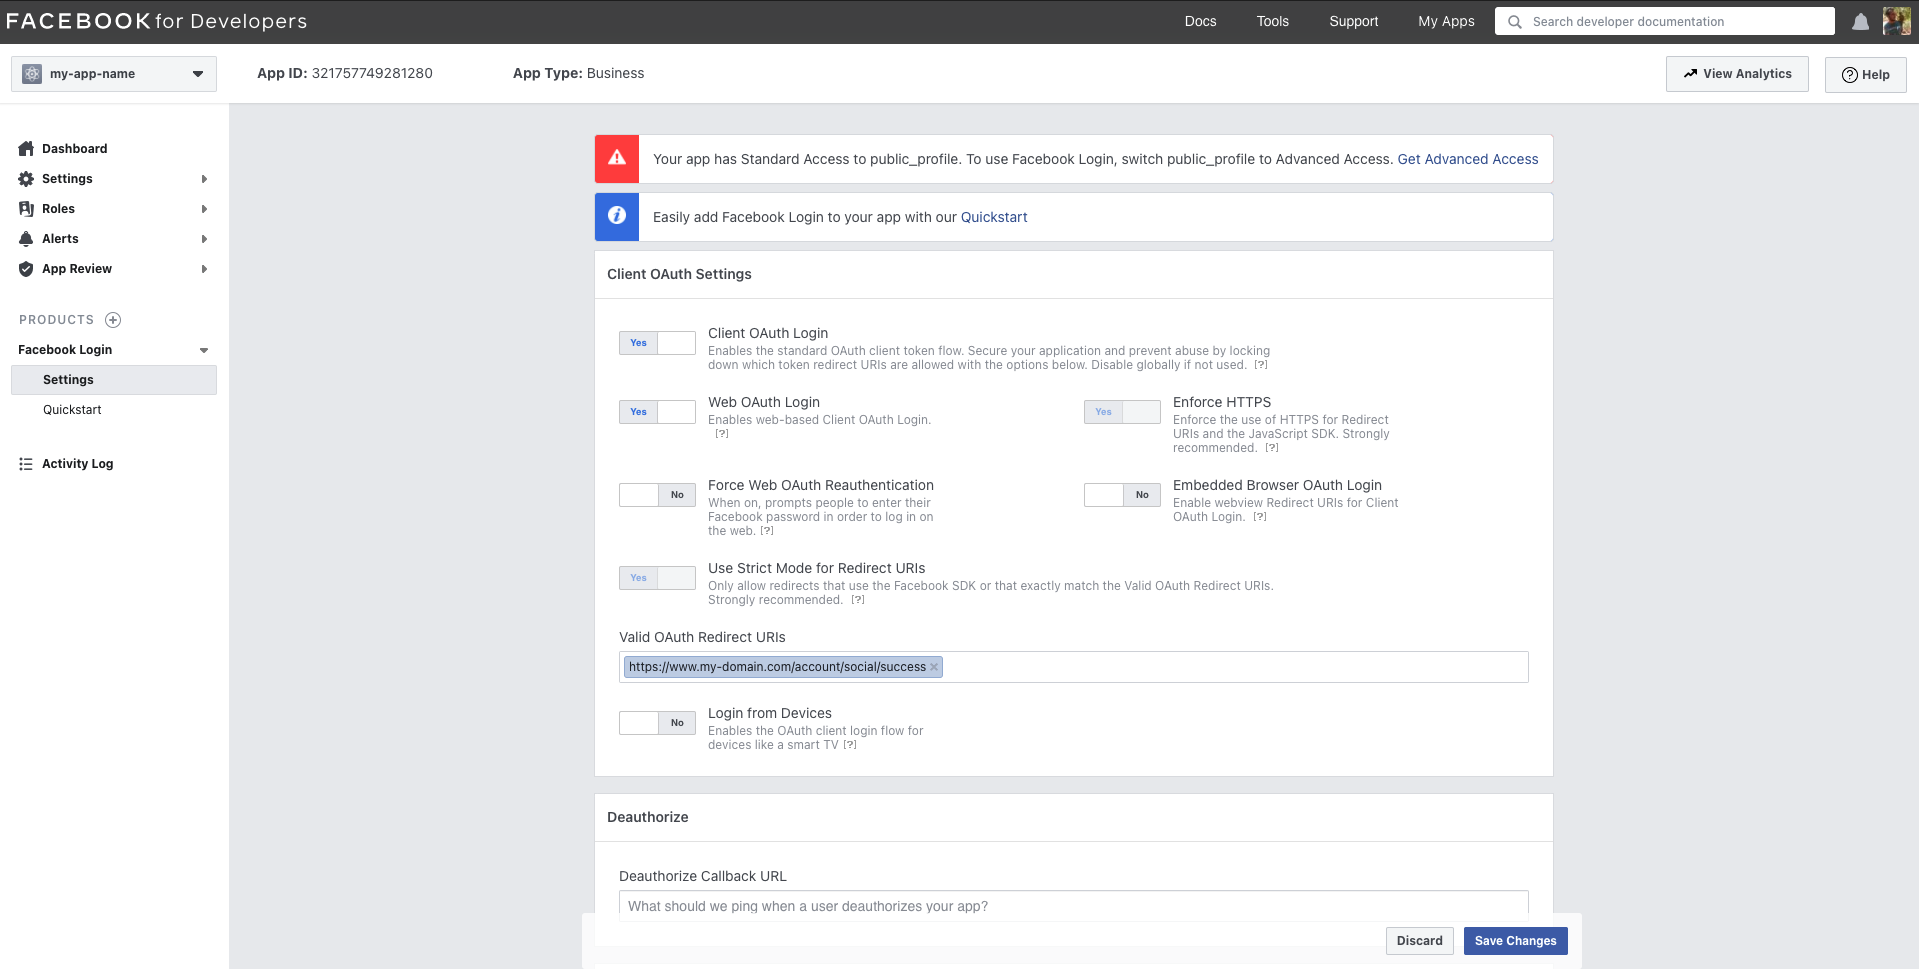1919x969 pixels.
Task: Open the user profile avatar
Action: (1896, 21)
